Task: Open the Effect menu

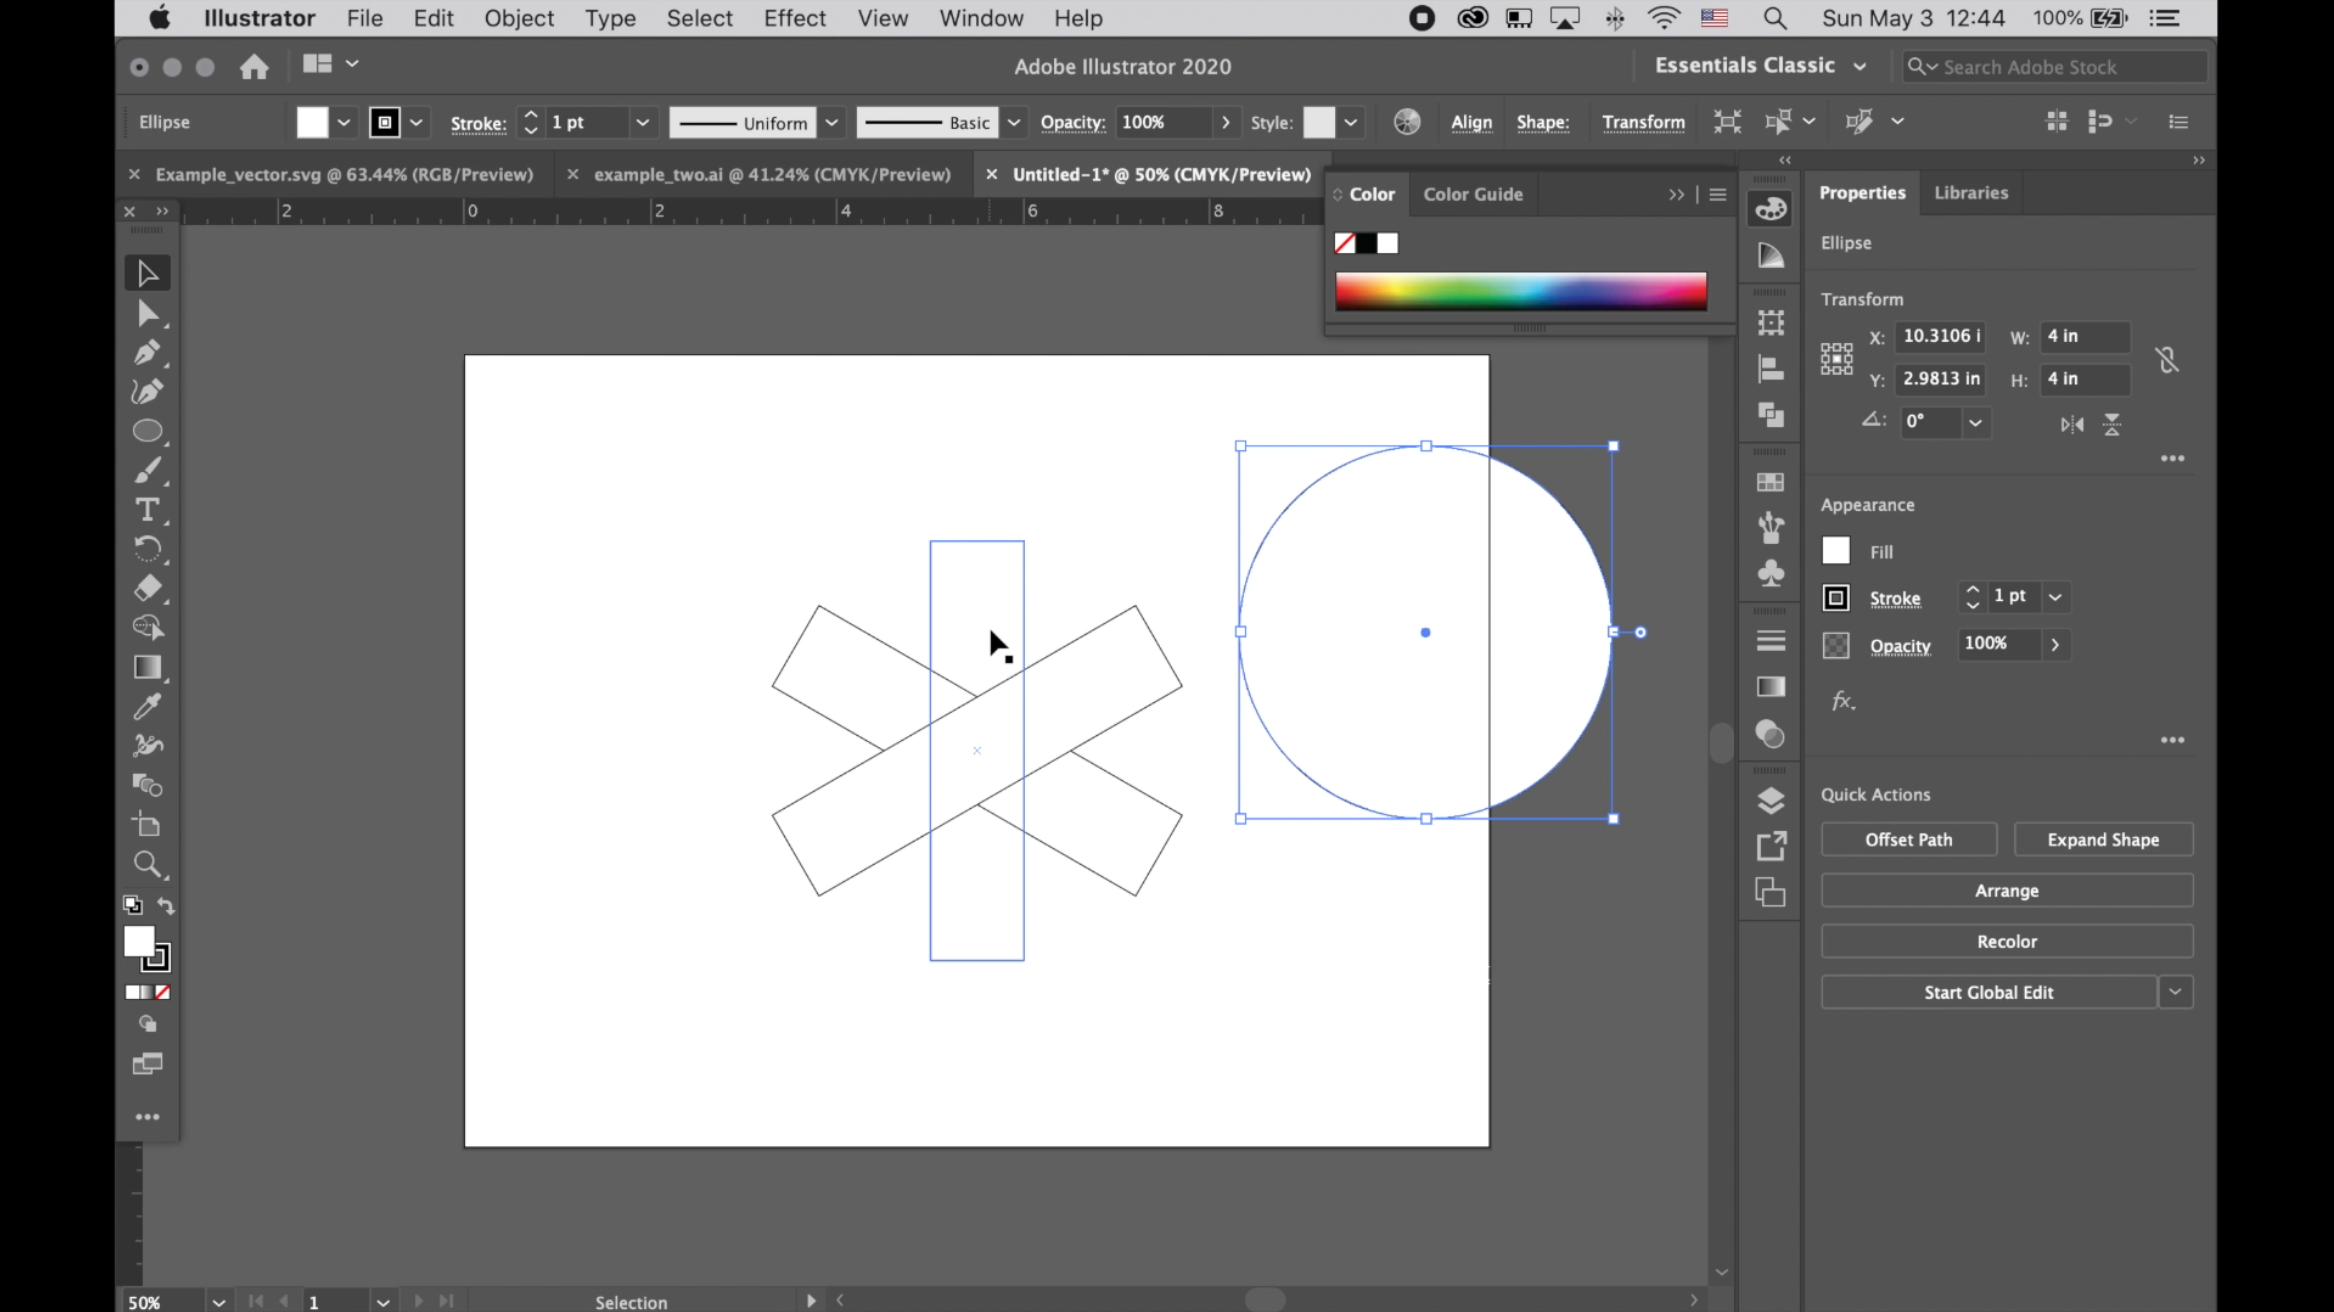Action: tap(794, 18)
